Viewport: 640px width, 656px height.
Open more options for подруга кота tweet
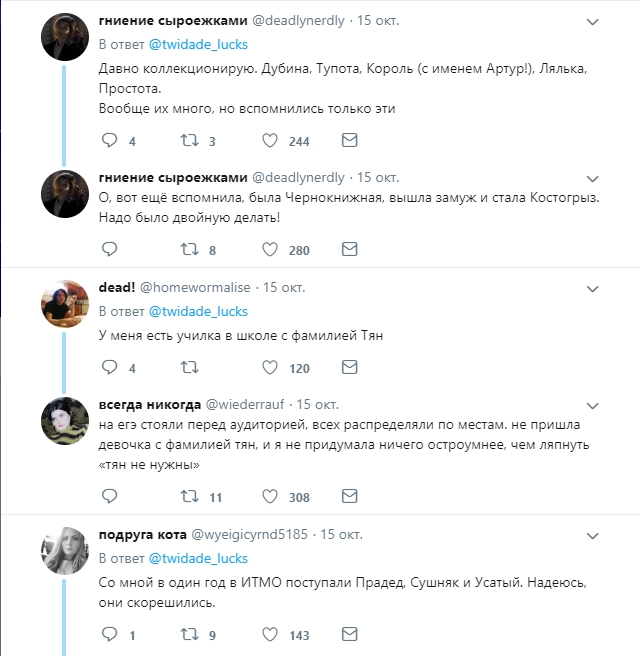592,535
